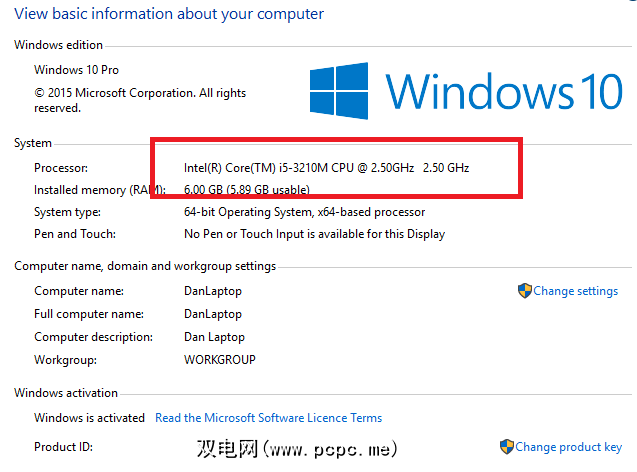Select the Windows 10 Pro edition text
The width and height of the screenshot is (637, 472).
76,70
